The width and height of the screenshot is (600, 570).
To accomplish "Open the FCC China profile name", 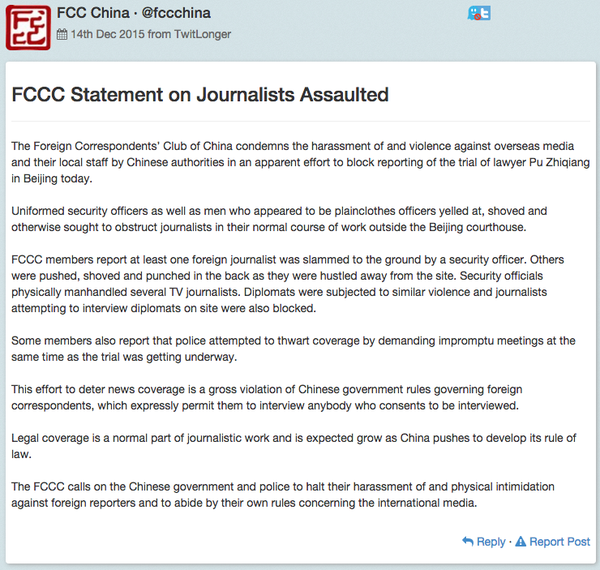I will (x=91, y=13).
